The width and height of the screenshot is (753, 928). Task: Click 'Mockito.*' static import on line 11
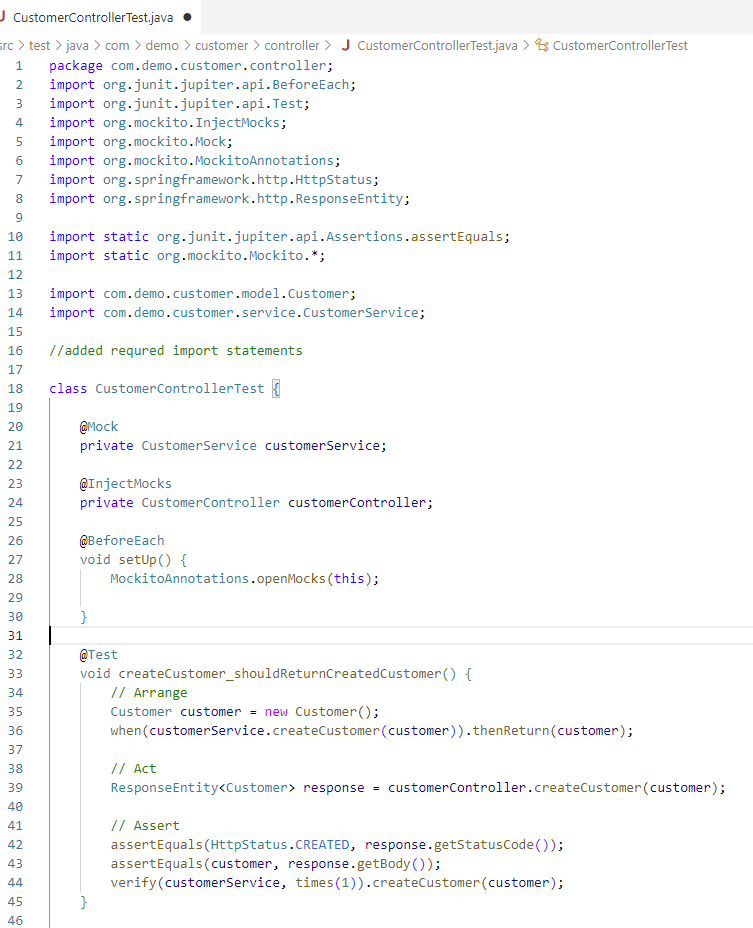[x=284, y=256]
